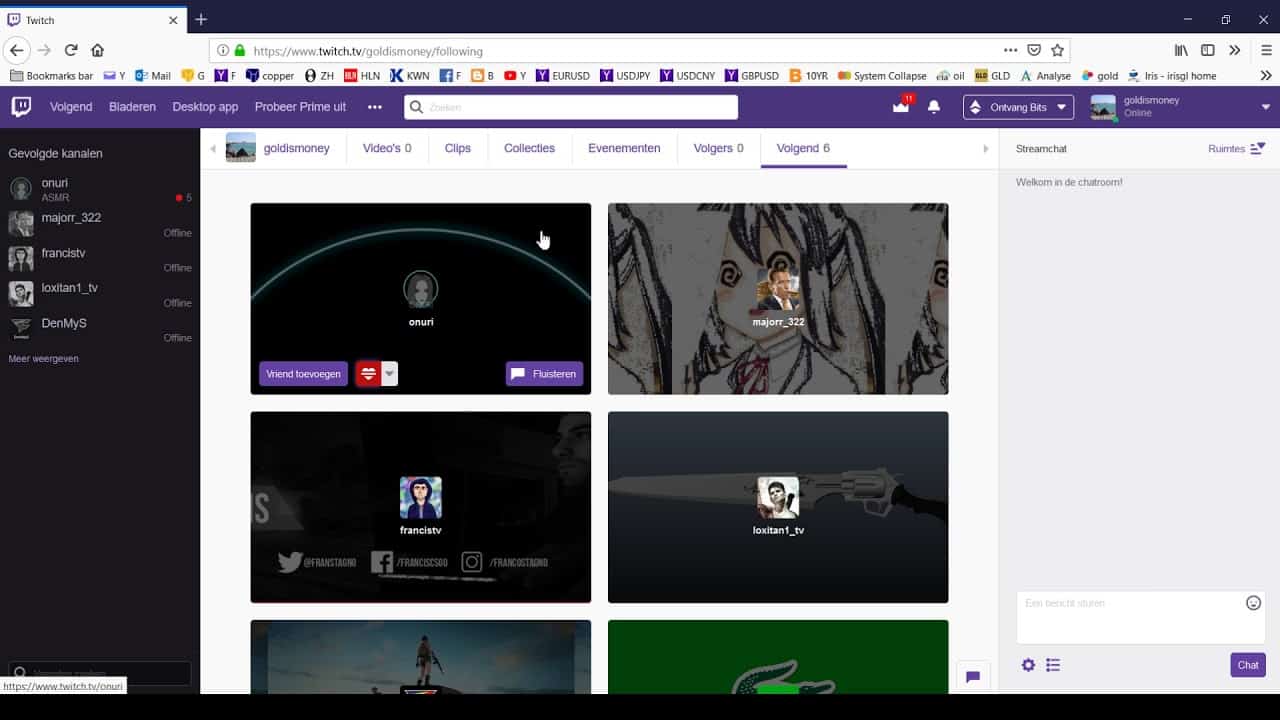Screen dimensions: 1280x720
Task: Open loxitan1_tv in followed channels sidebar
Action: [x=100, y=294]
